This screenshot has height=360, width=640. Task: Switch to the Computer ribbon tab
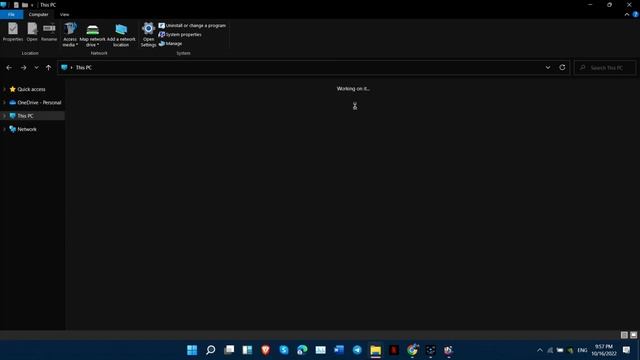pyautogui.click(x=38, y=14)
